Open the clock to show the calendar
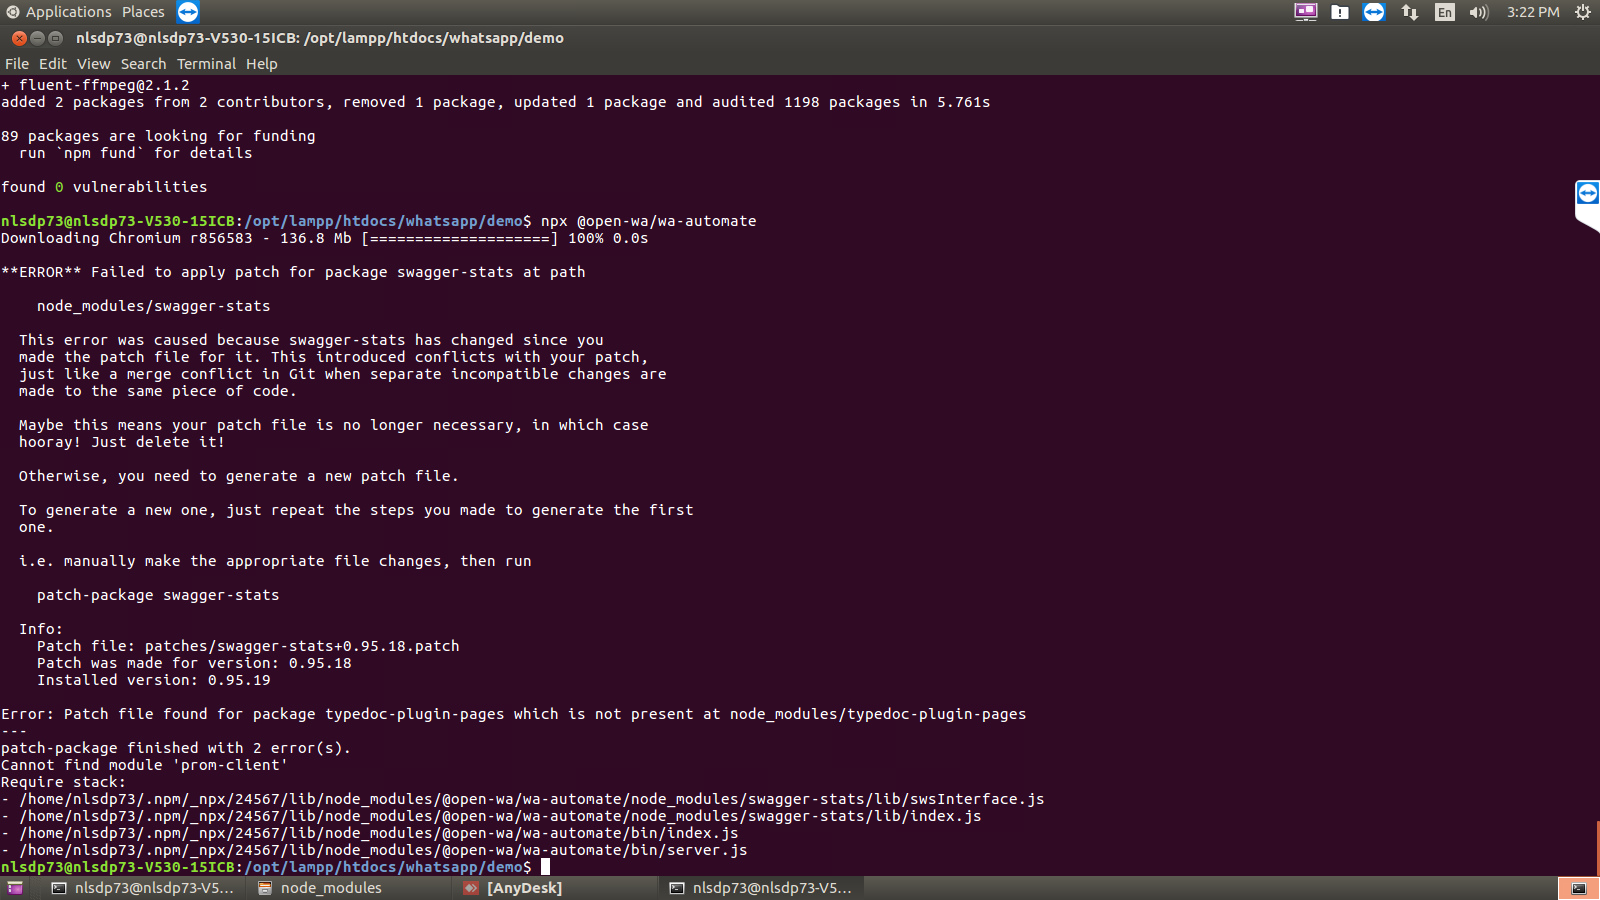The width and height of the screenshot is (1600, 900). coord(1533,12)
